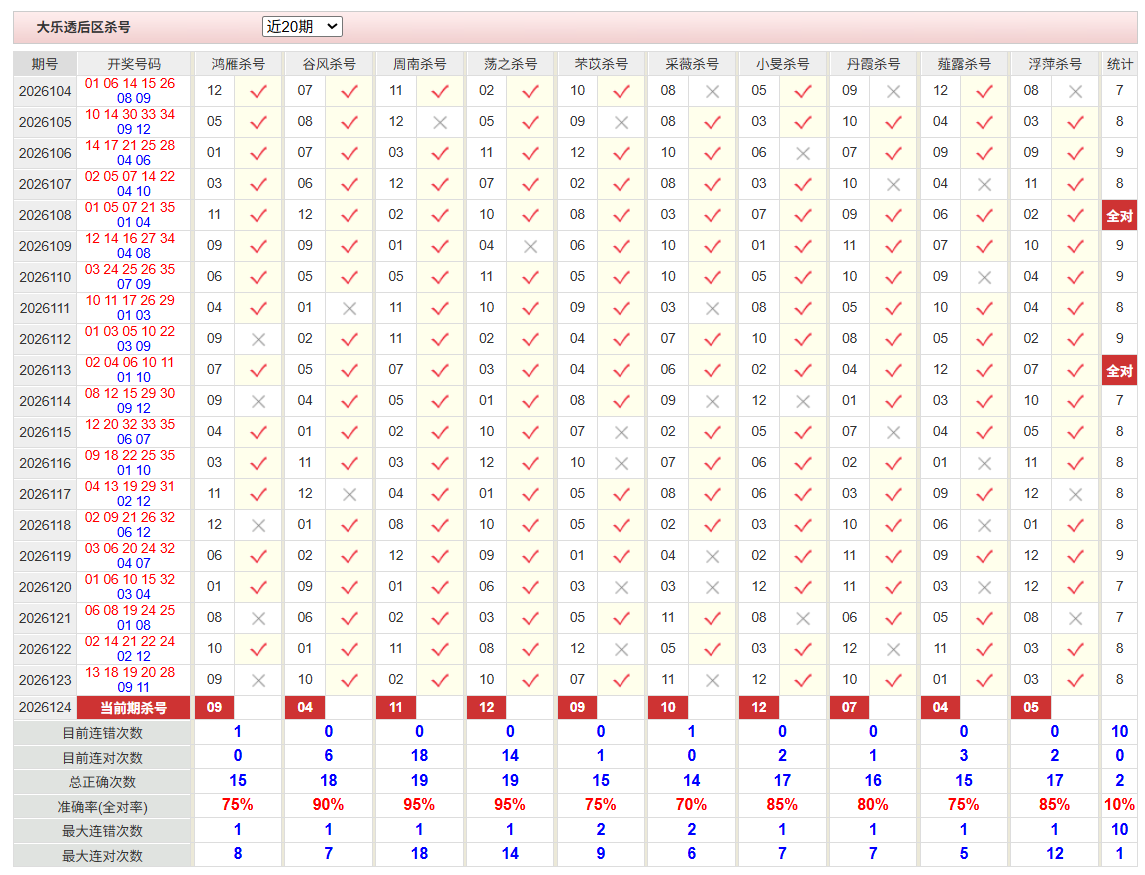Click the 浮萍杀号 column header
The height and width of the screenshot is (875, 1145).
(x=1054, y=64)
